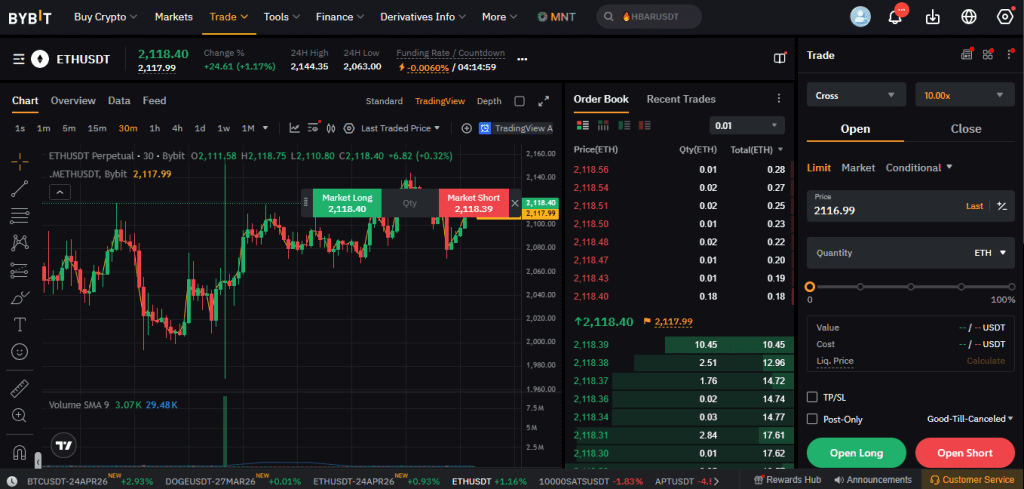Open the Derivatives Info menu
This screenshot has width=1024, height=489.
pos(423,17)
